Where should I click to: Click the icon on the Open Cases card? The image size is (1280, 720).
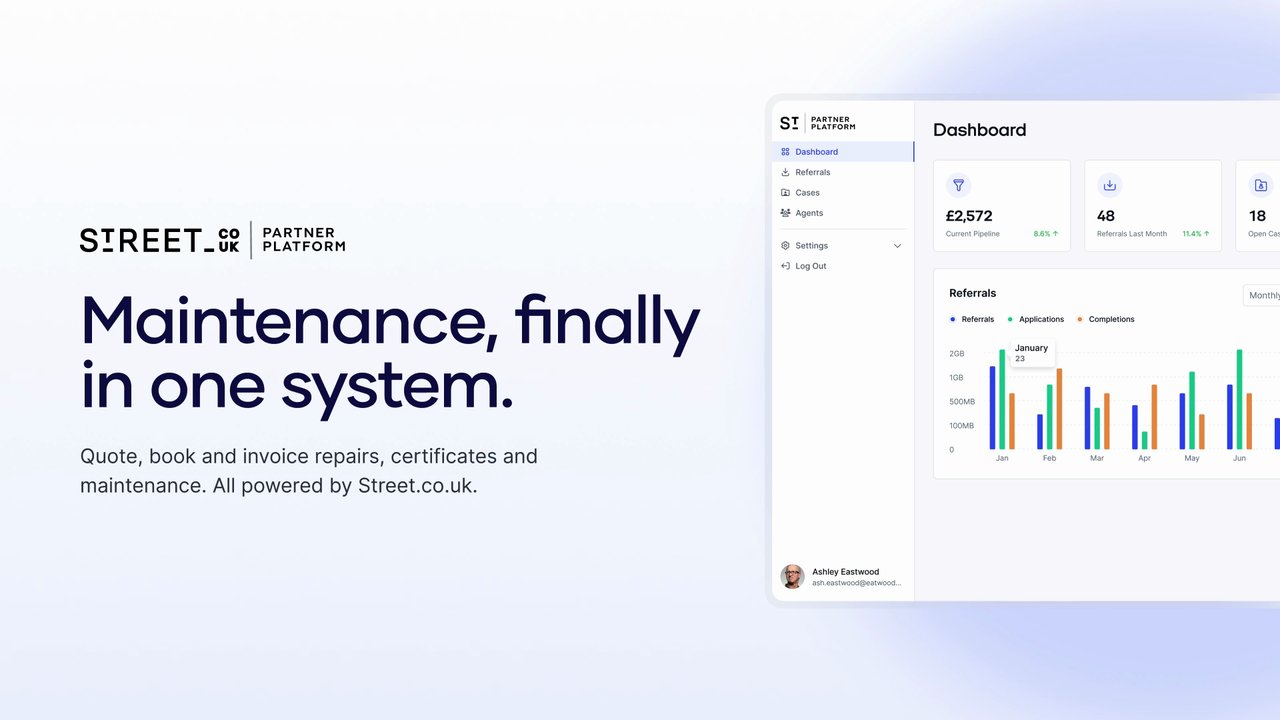point(1260,185)
